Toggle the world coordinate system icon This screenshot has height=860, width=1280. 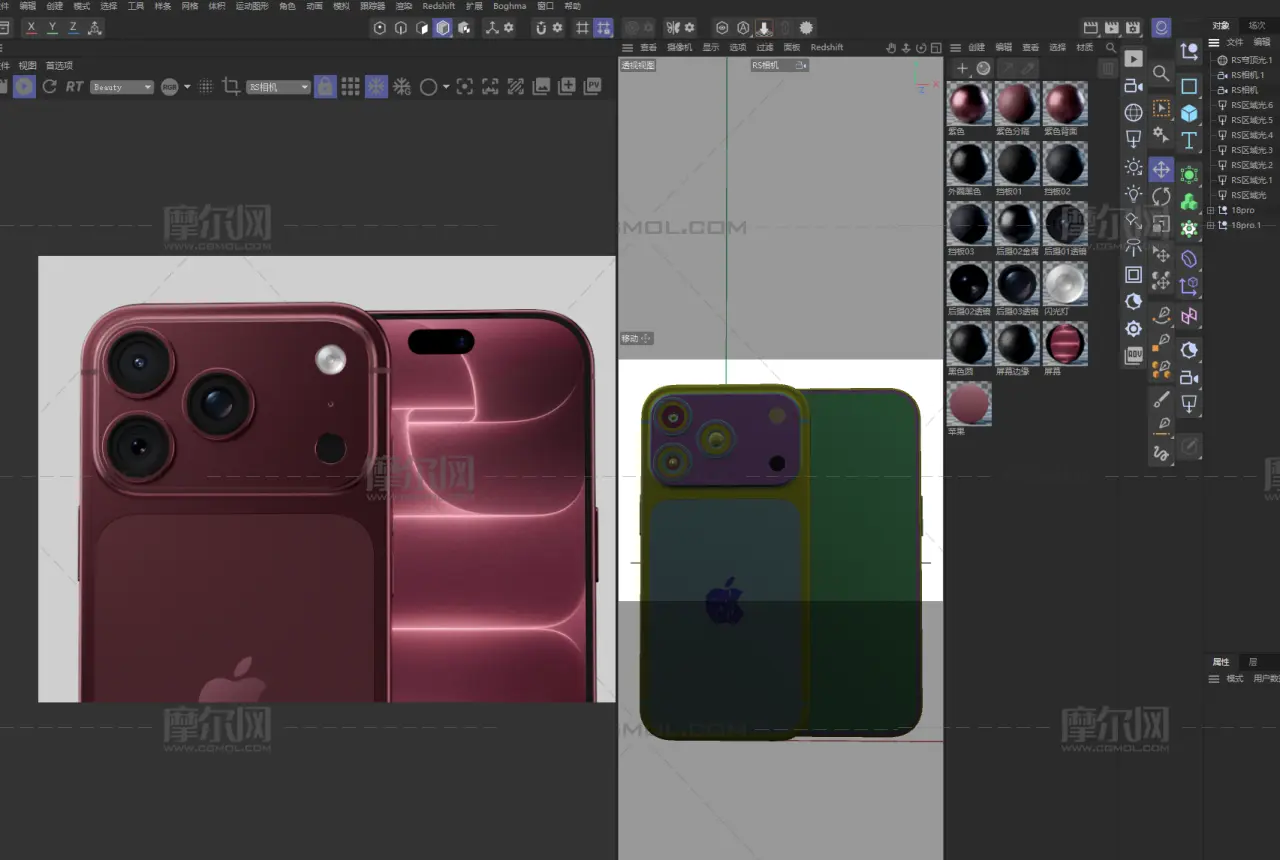pyautogui.click(x=95, y=28)
